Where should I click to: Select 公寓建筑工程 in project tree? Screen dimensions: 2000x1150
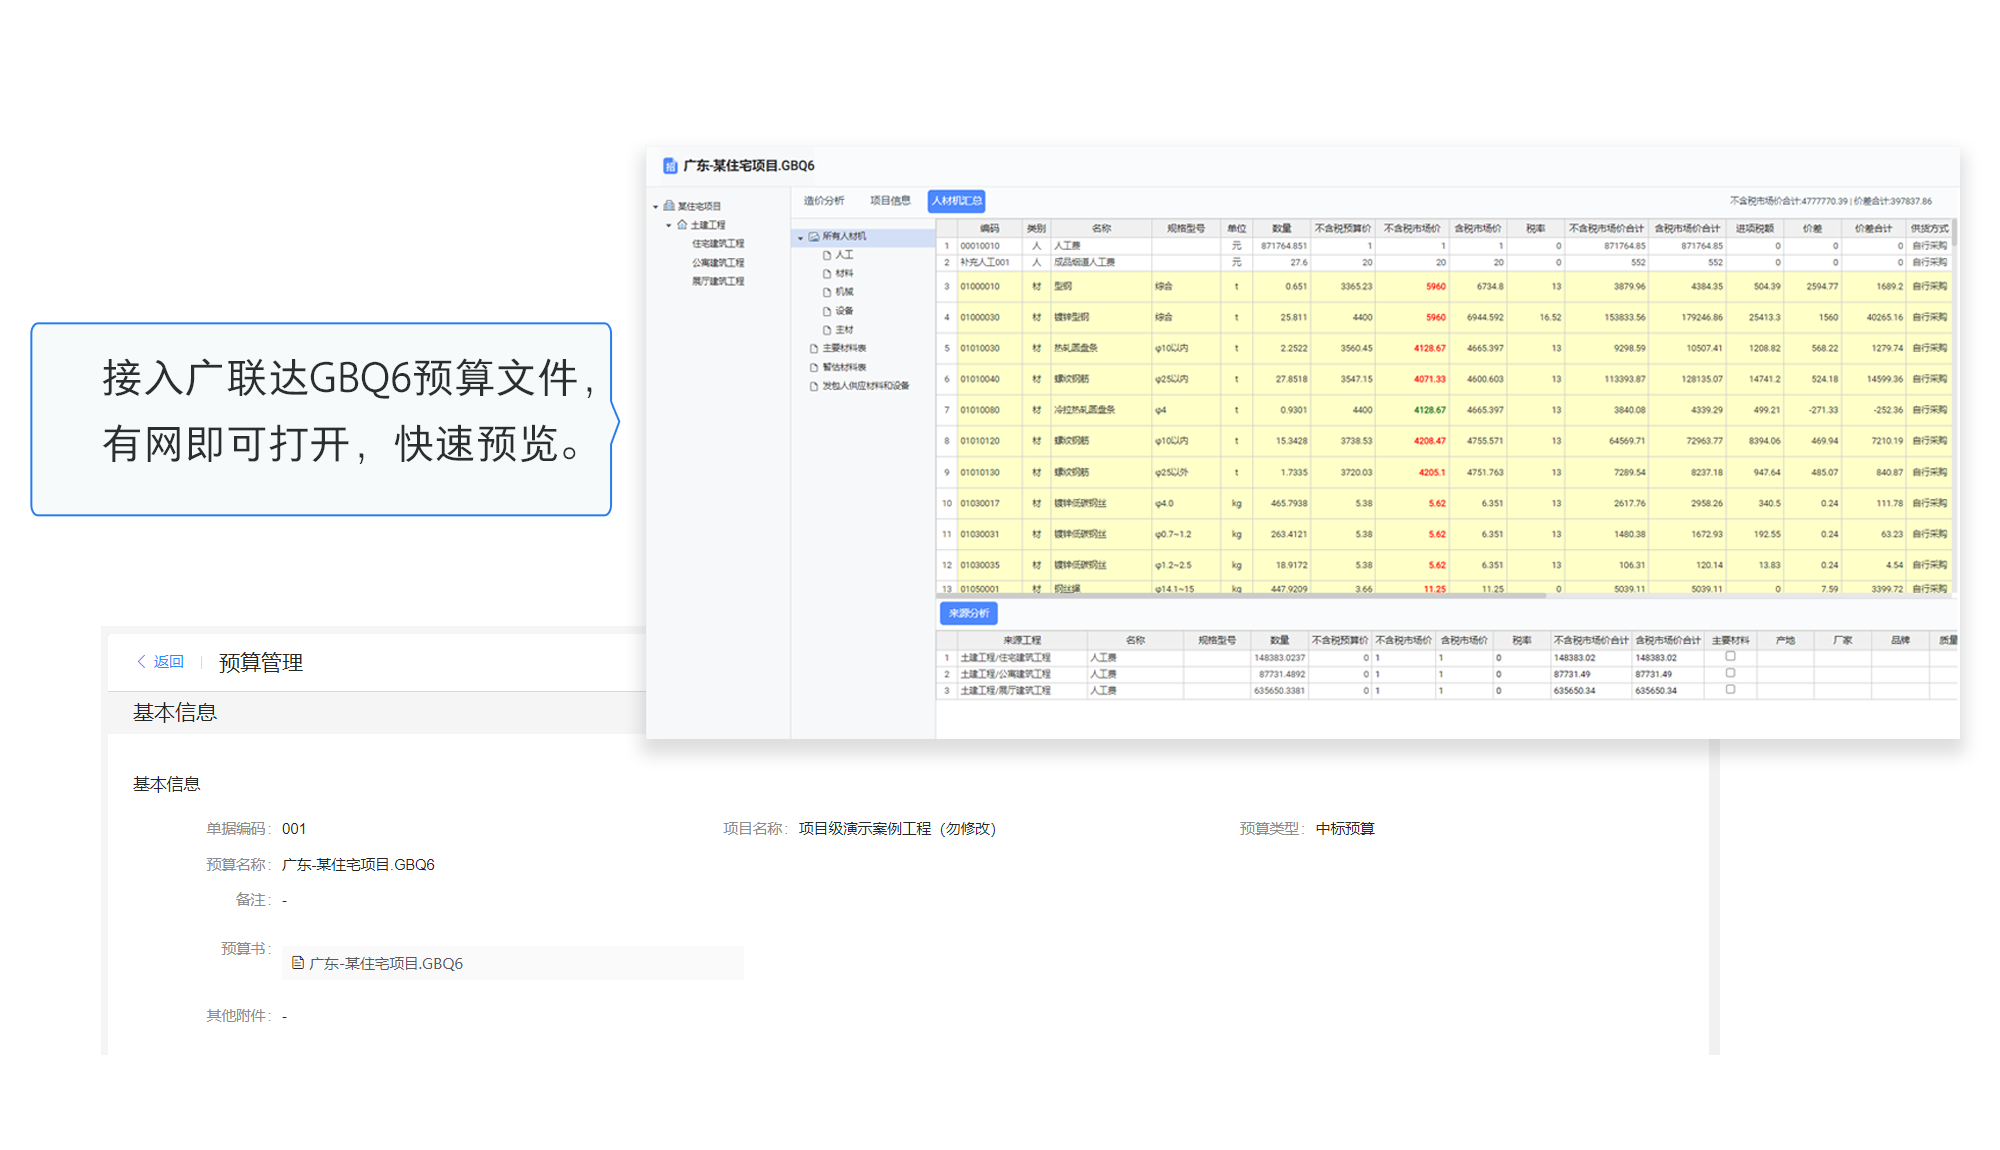pyautogui.click(x=718, y=263)
